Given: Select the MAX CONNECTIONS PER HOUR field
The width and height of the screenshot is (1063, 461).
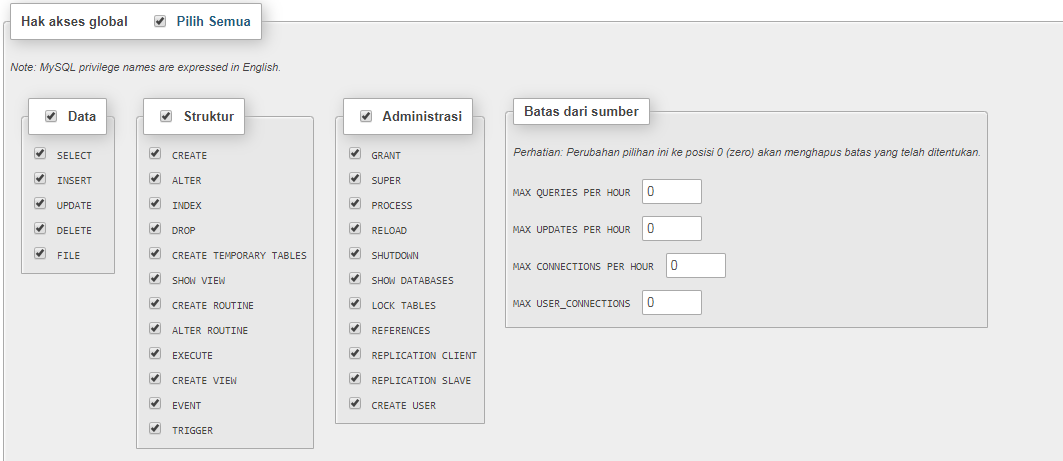Looking at the screenshot, I should tap(695, 265).
